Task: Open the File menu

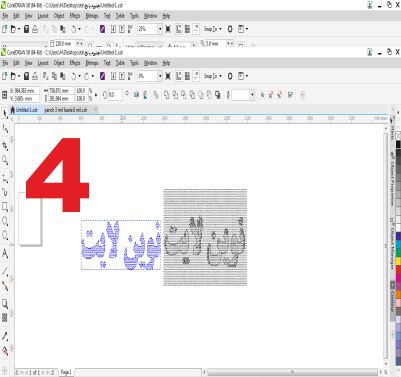Action: coord(5,63)
